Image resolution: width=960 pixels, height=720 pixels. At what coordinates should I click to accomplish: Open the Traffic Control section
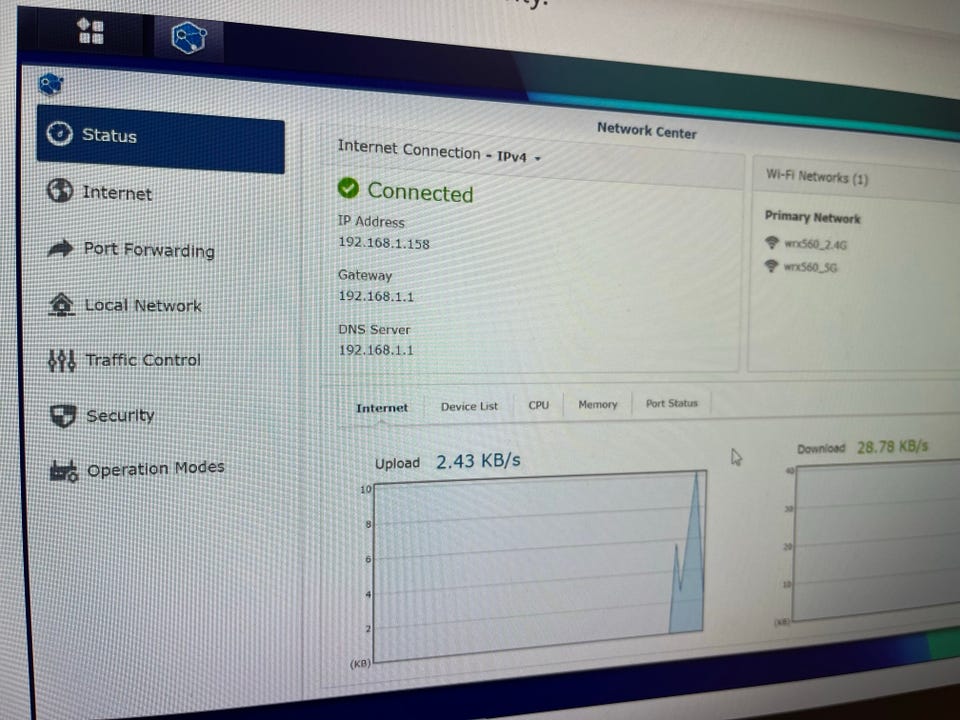[x=143, y=359]
